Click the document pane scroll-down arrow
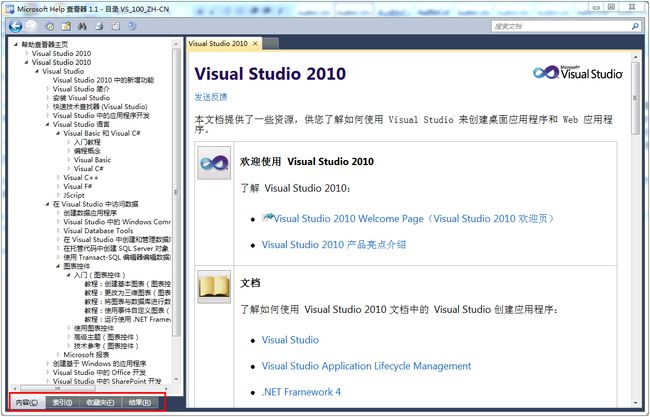Screen dimensions: 650x417 click(x=635, y=402)
